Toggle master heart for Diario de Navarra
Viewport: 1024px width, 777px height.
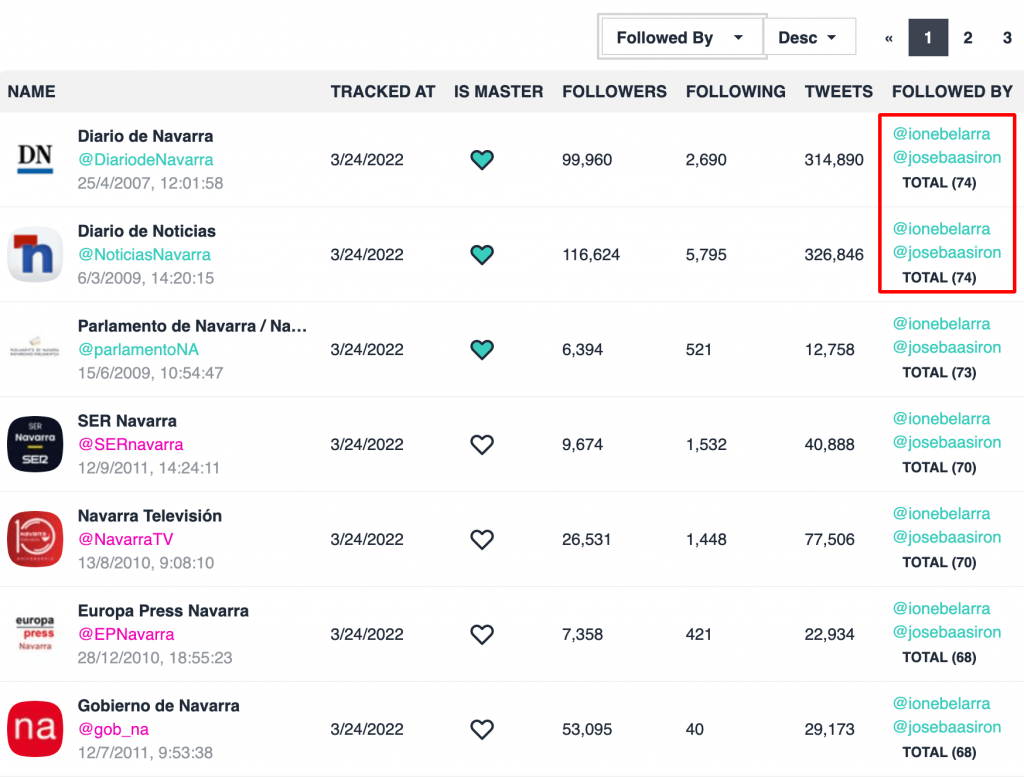point(482,160)
